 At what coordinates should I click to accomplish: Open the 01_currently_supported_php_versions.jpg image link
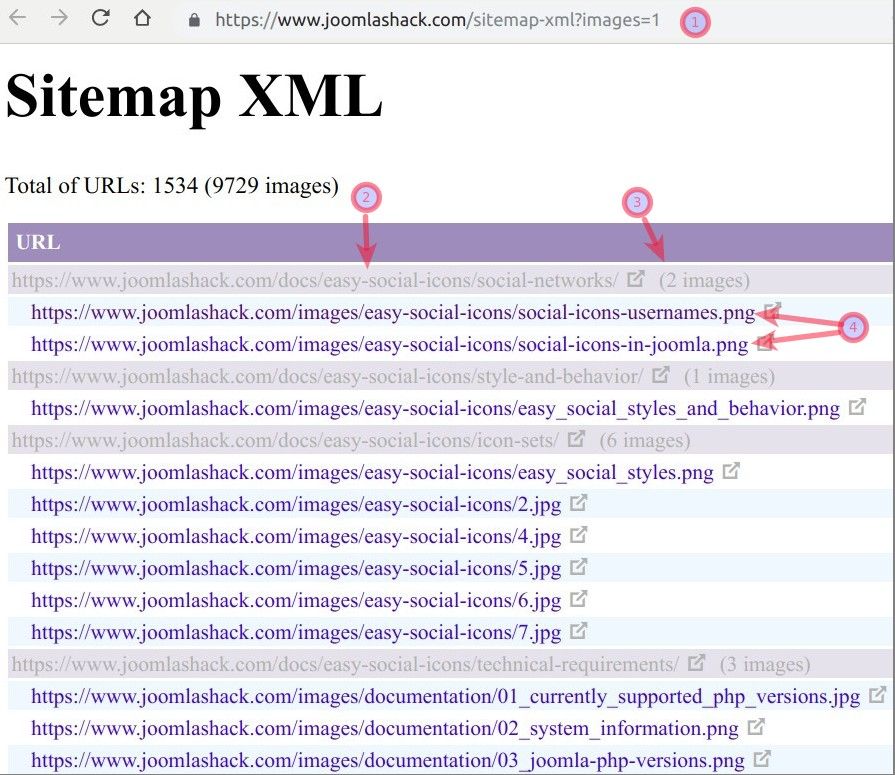tap(446, 696)
